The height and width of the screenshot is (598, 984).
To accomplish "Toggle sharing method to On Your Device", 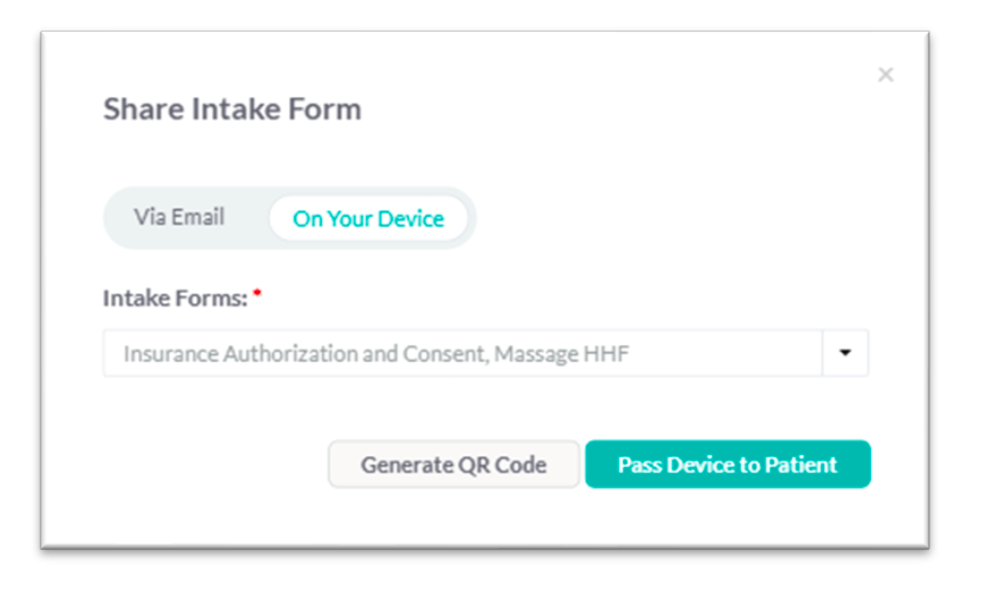I will (x=368, y=219).
